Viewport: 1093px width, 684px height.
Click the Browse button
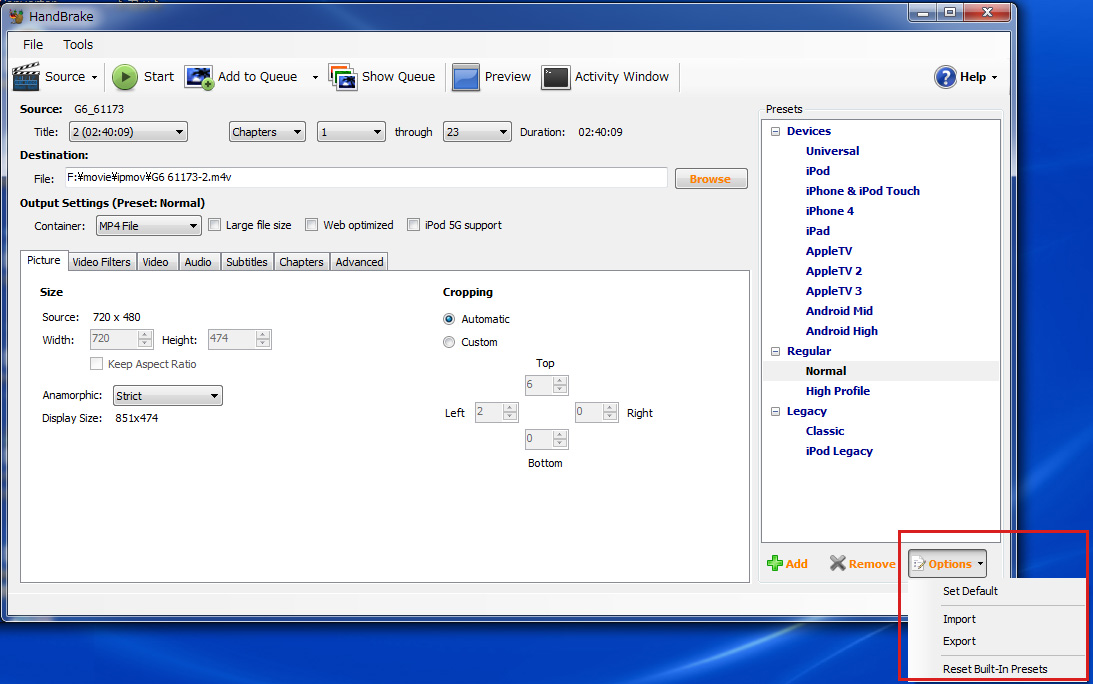click(711, 178)
